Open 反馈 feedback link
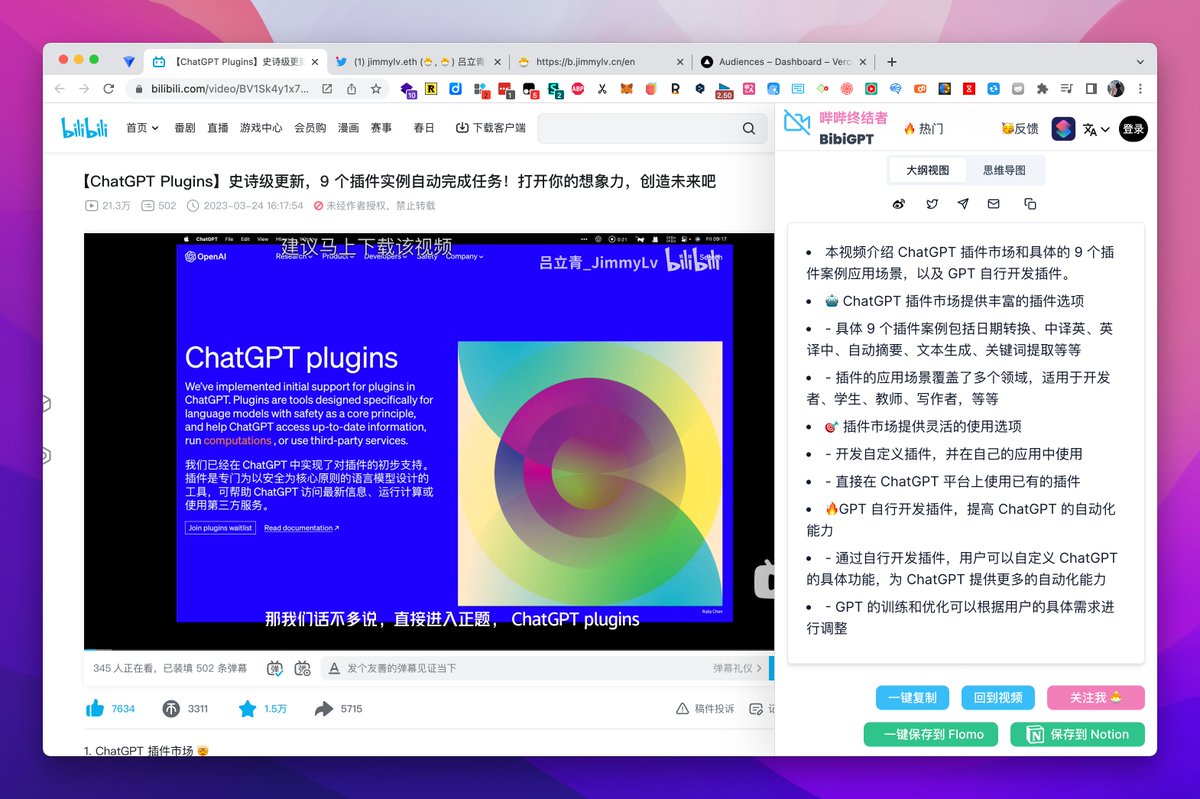 (1019, 129)
